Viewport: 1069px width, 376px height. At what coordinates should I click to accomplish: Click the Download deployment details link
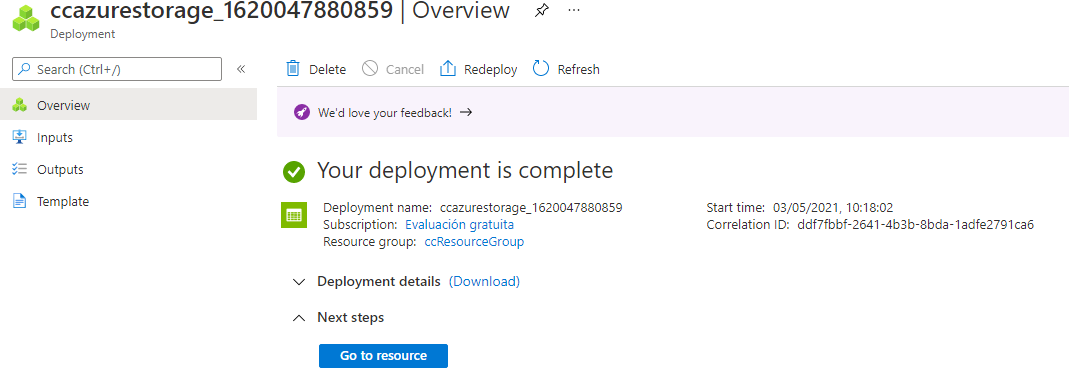484,281
